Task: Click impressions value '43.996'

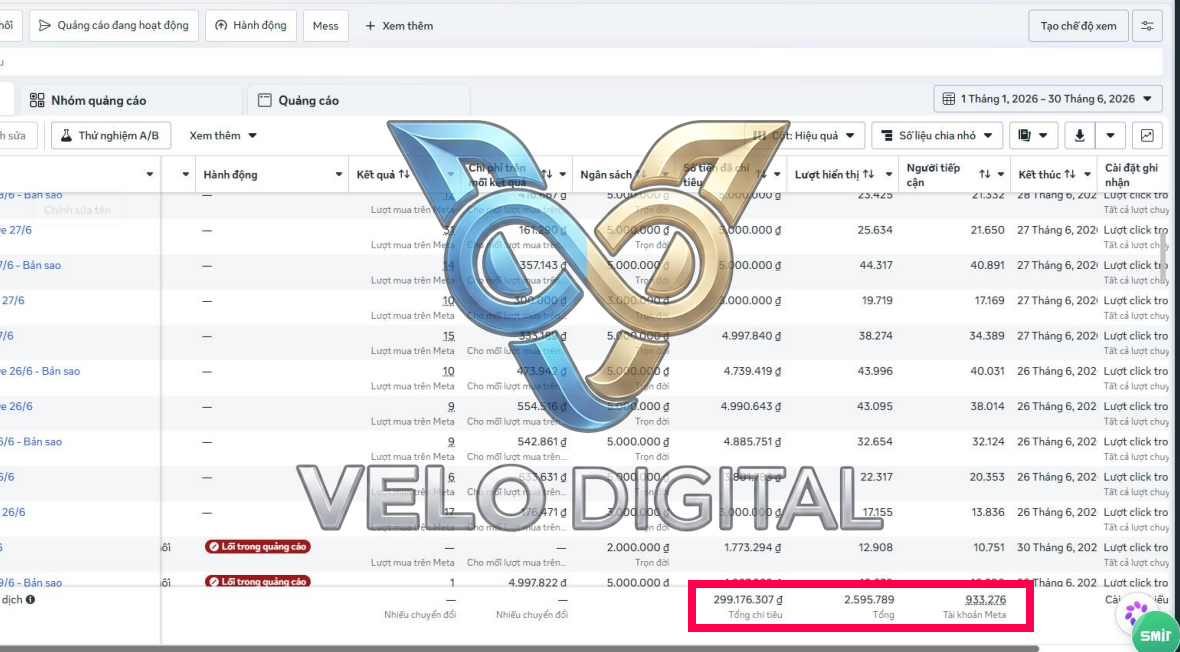Action: [875, 371]
